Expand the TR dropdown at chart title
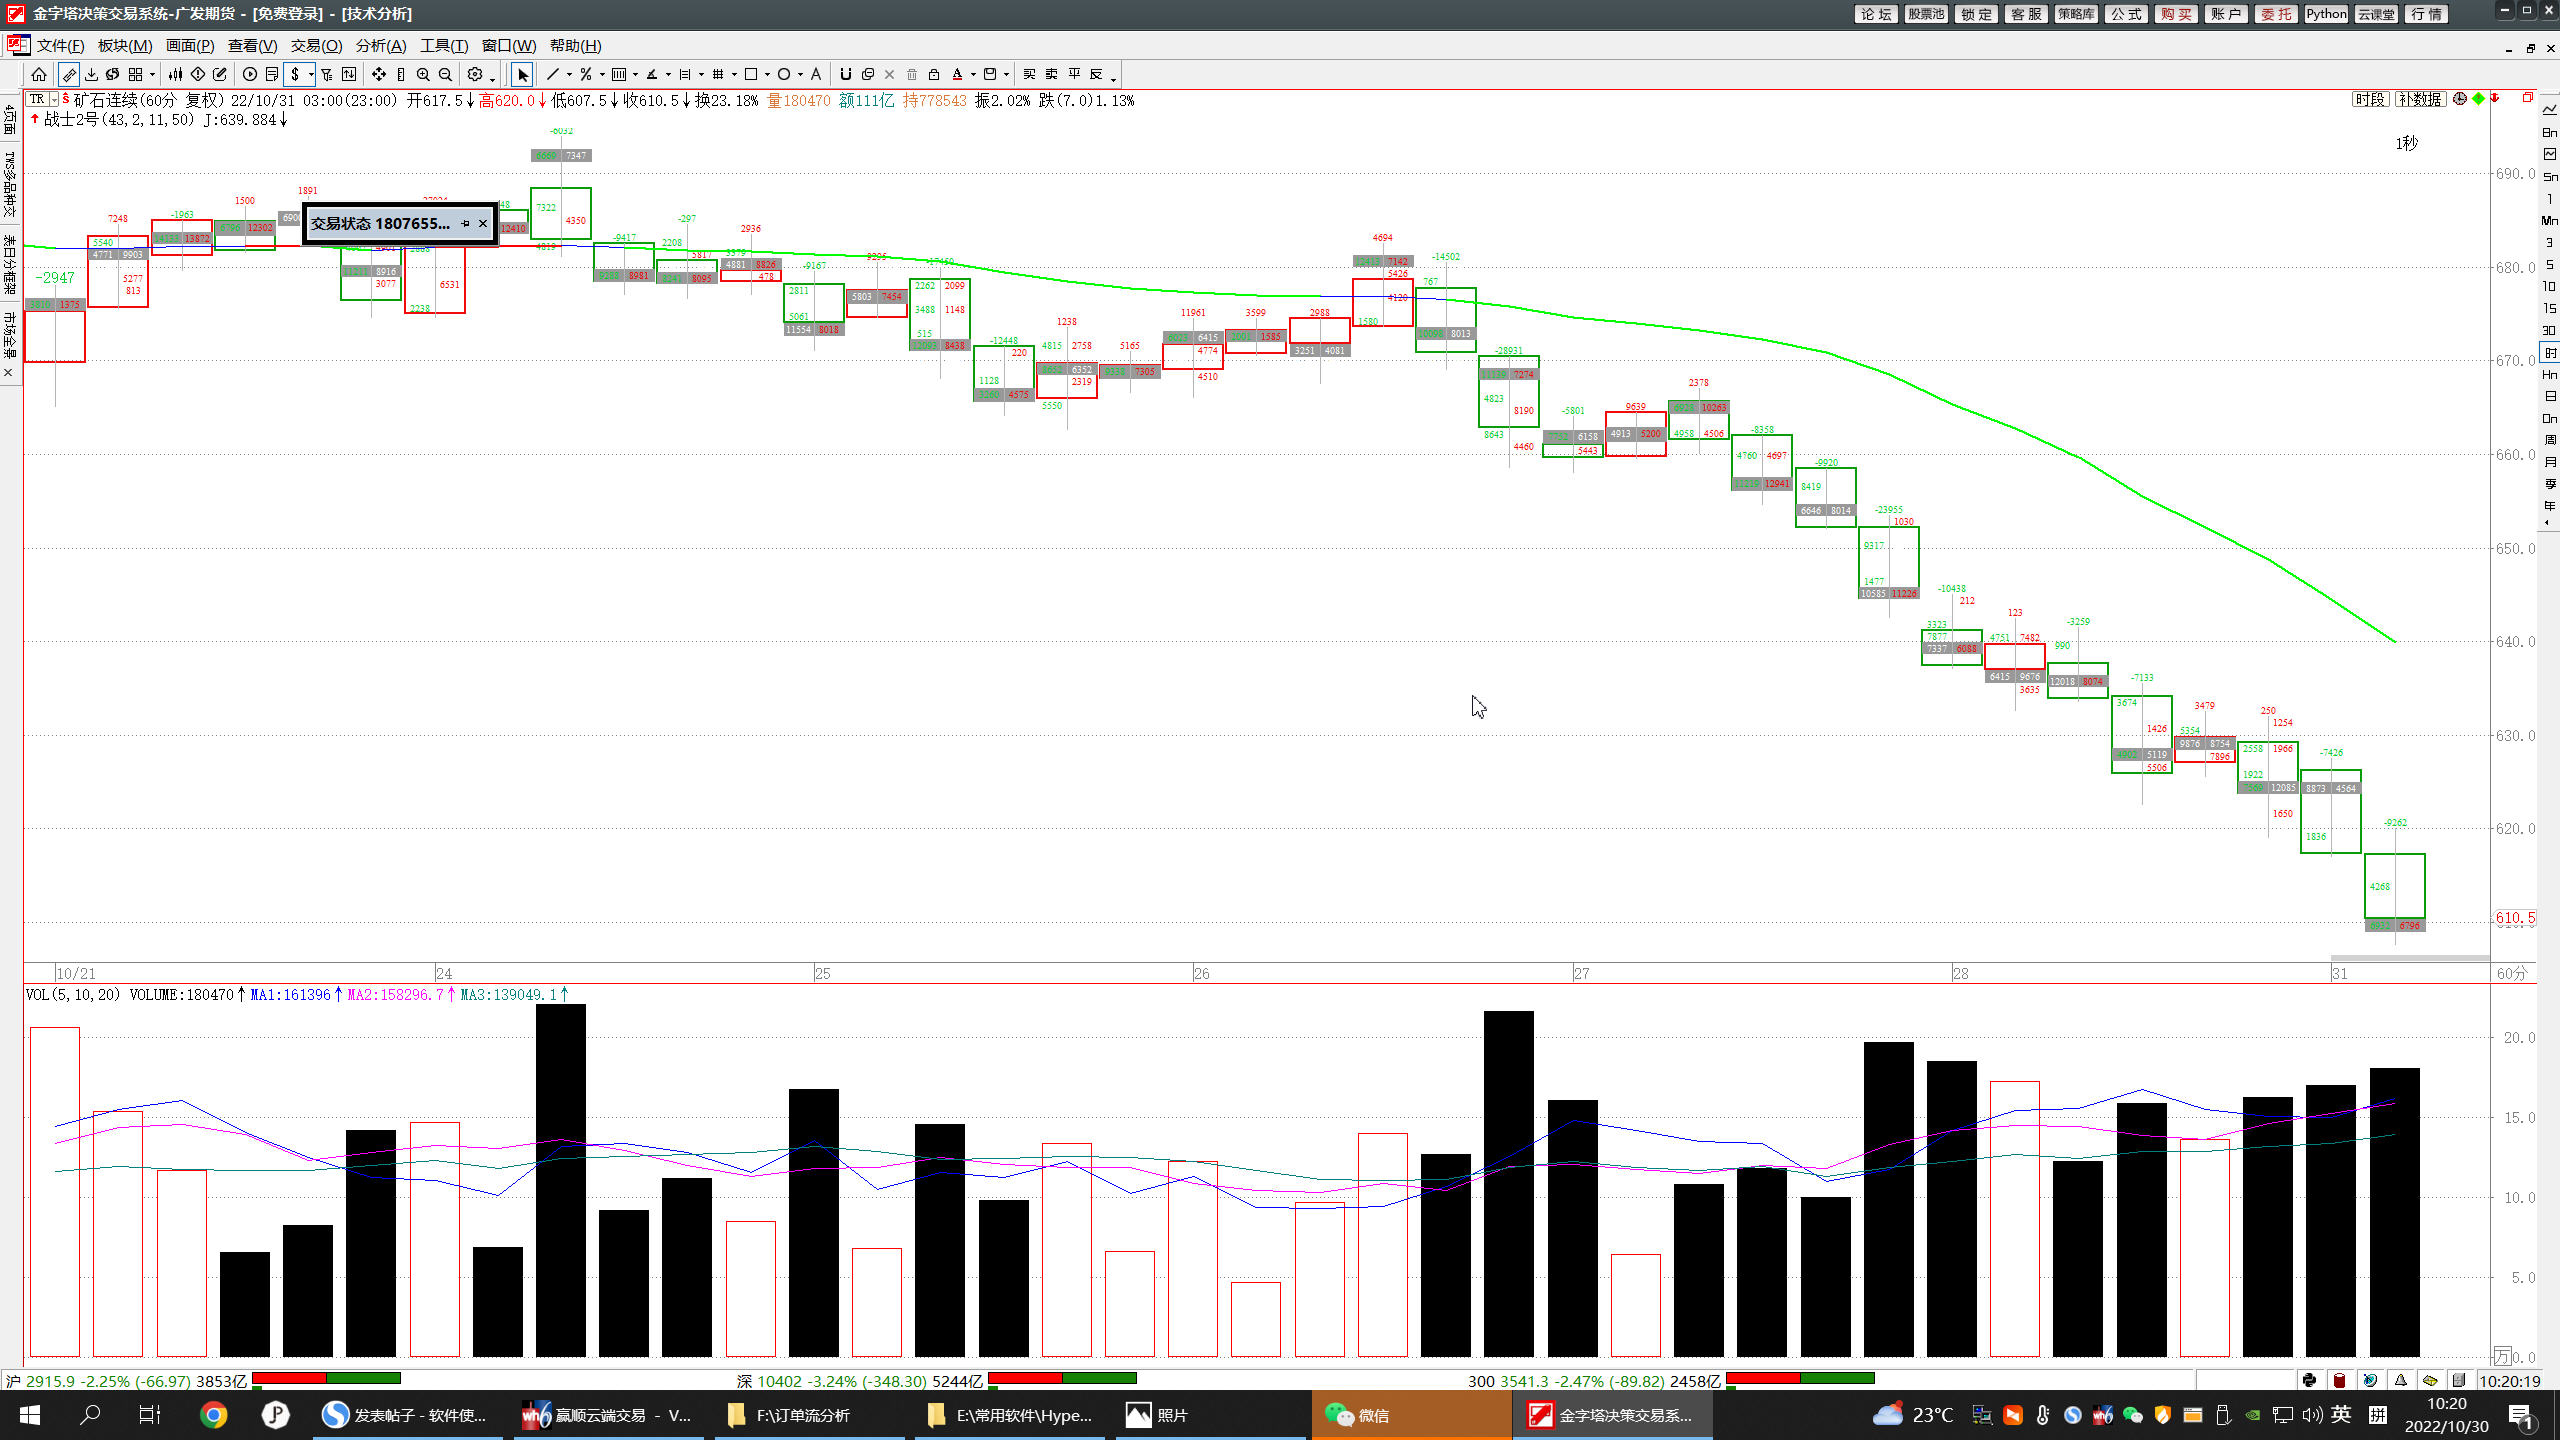This screenshot has width=2560, height=1440. (54, 100)
